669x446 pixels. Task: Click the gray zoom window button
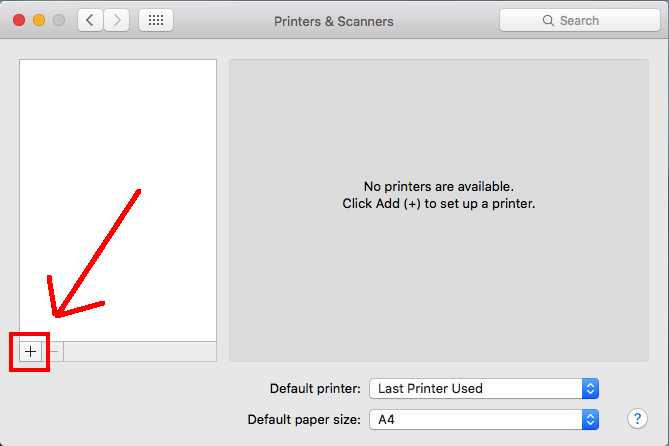(x=60, y=20)
